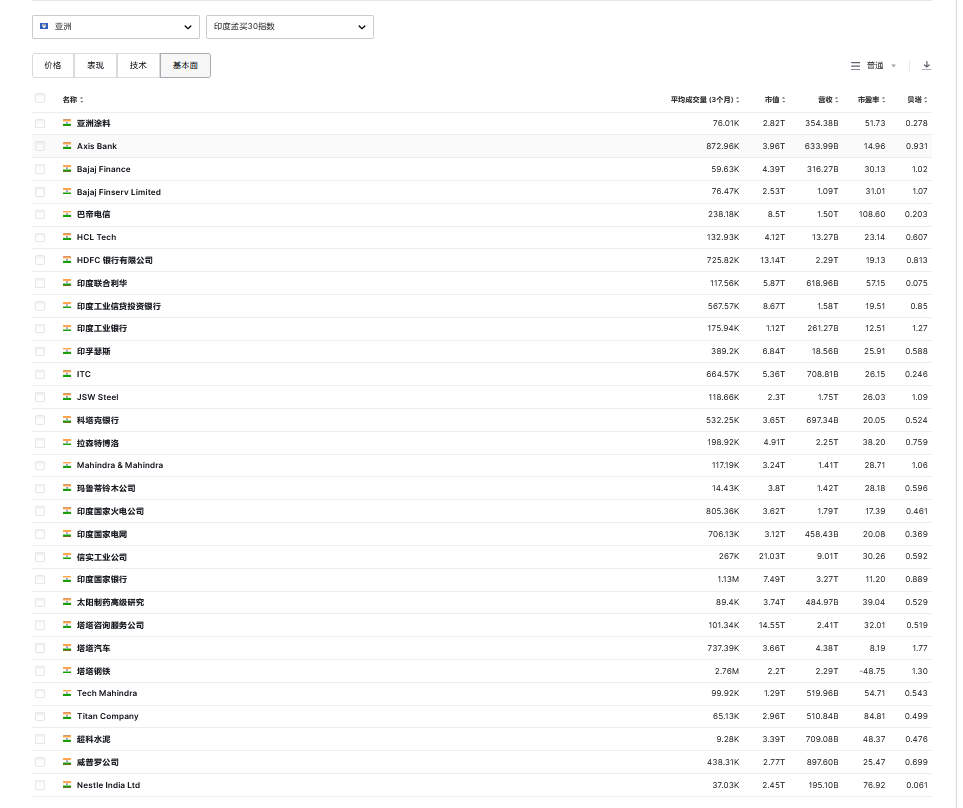Click the list view hamburger icon beside 普通
The width and height of the screenshot is (963, 808).
click(x=855, y=66)
